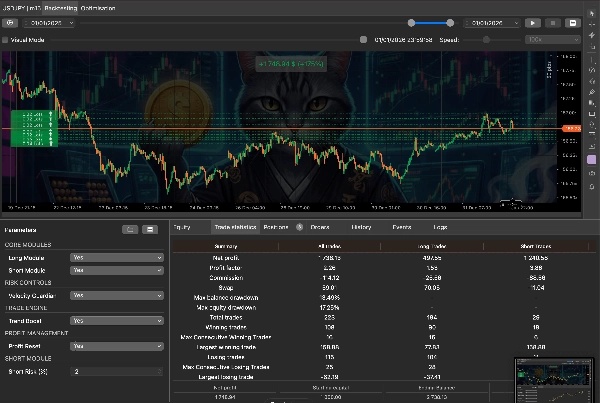This screenshot has height=403, width=600.
Task: Click the Positions count badge
Action: [x=300, y=227]
